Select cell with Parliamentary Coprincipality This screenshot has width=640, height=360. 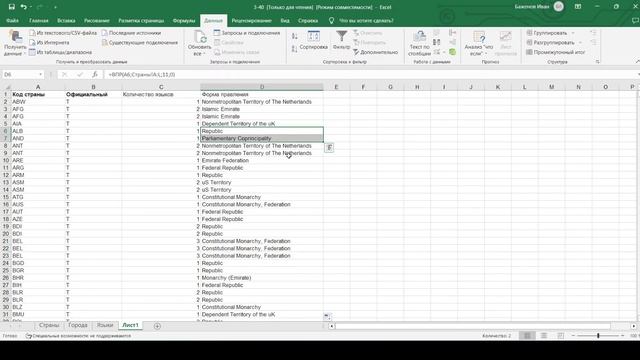point(262,138)
